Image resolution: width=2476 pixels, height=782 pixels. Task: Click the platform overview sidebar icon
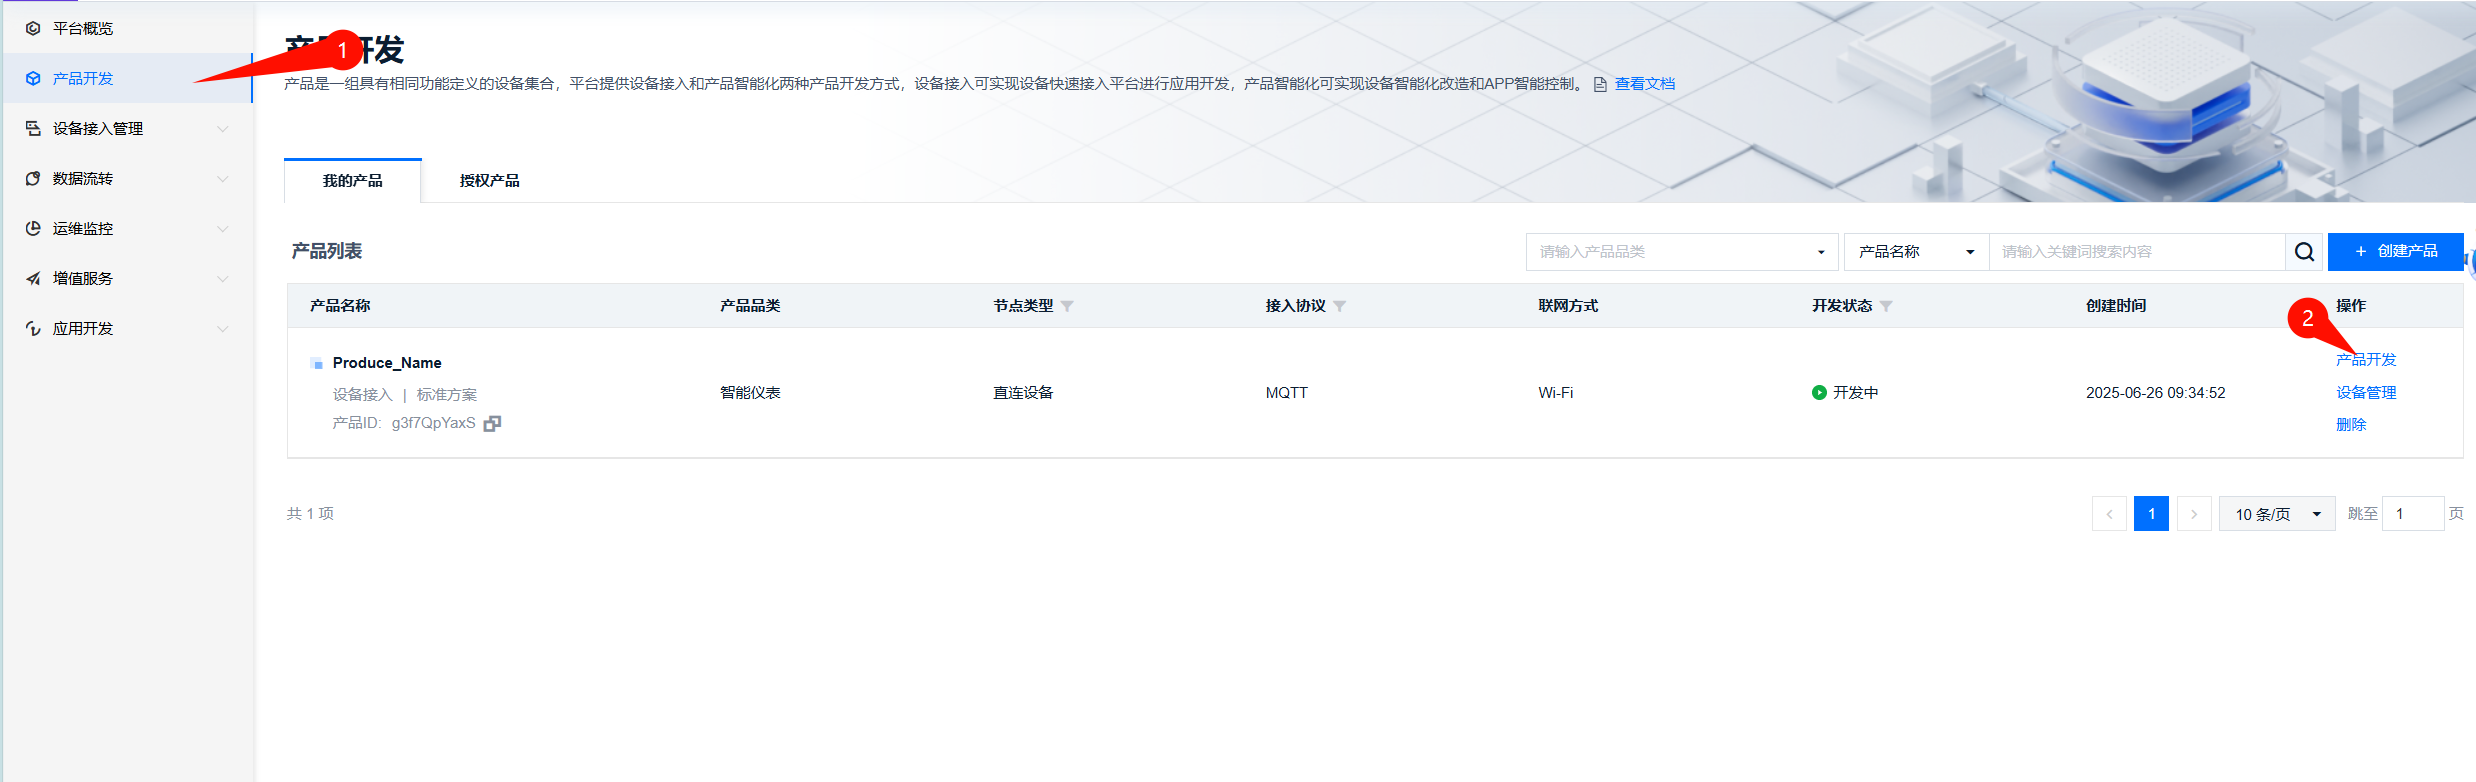(33, 29)
